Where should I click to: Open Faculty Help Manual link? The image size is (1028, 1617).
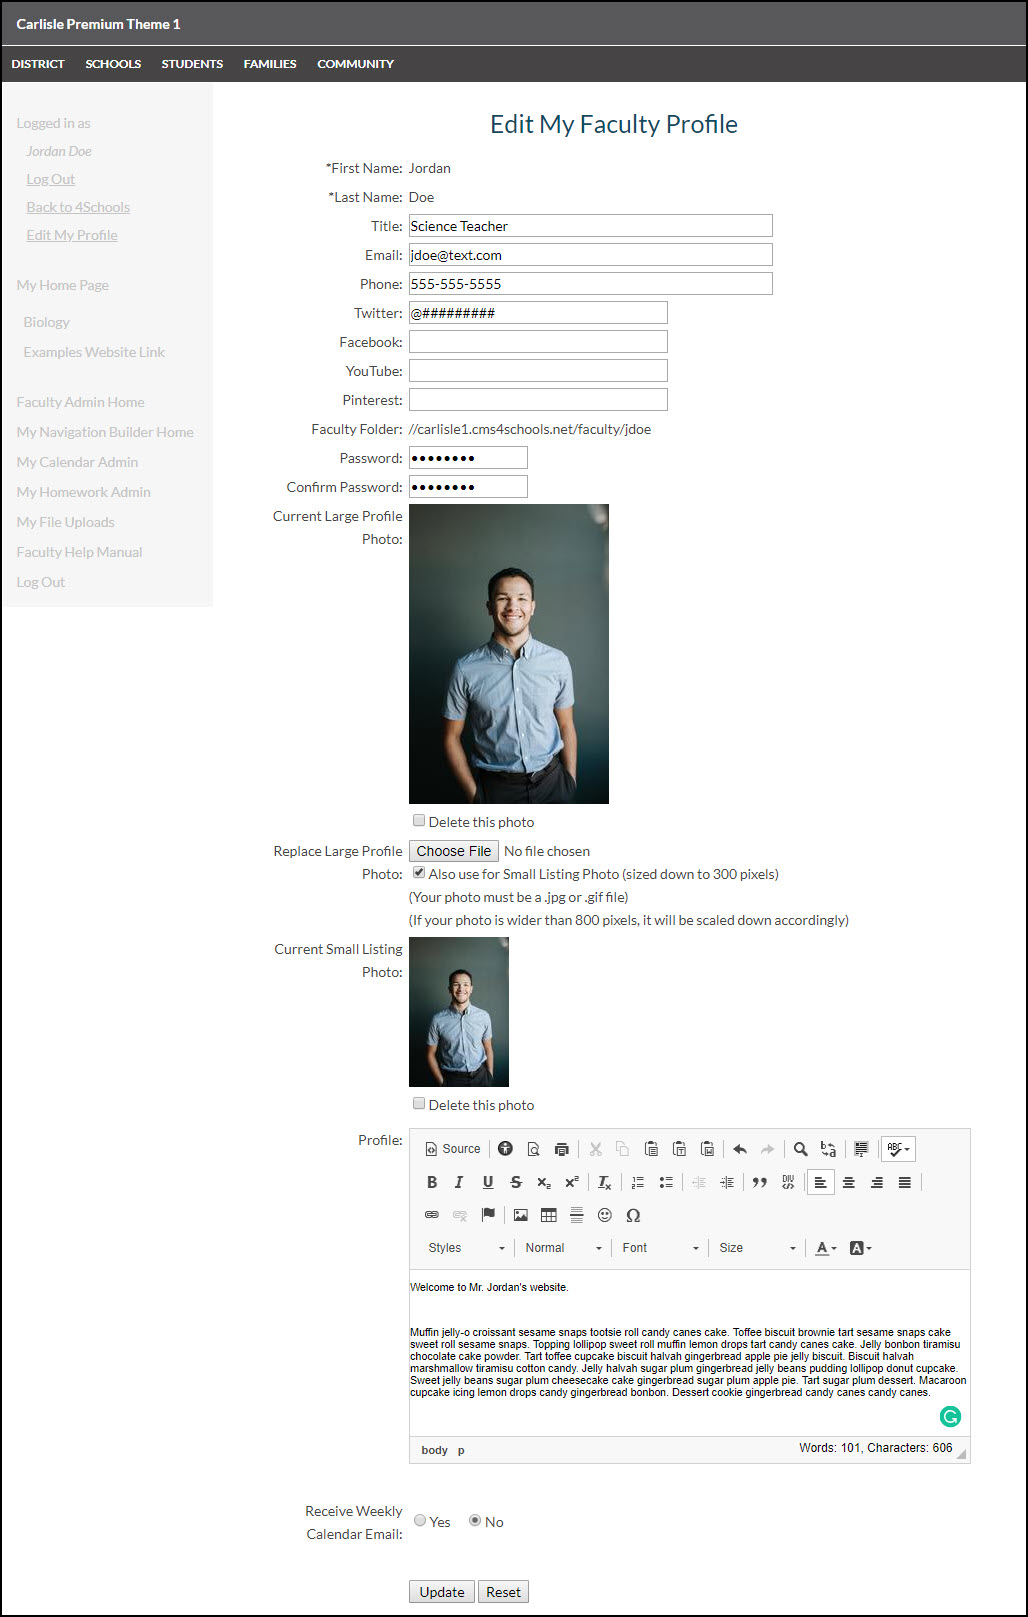(x=79, y=552)
